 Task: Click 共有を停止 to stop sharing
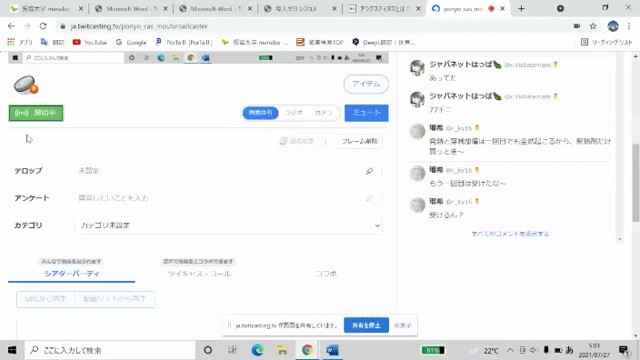tap(366, 325)
